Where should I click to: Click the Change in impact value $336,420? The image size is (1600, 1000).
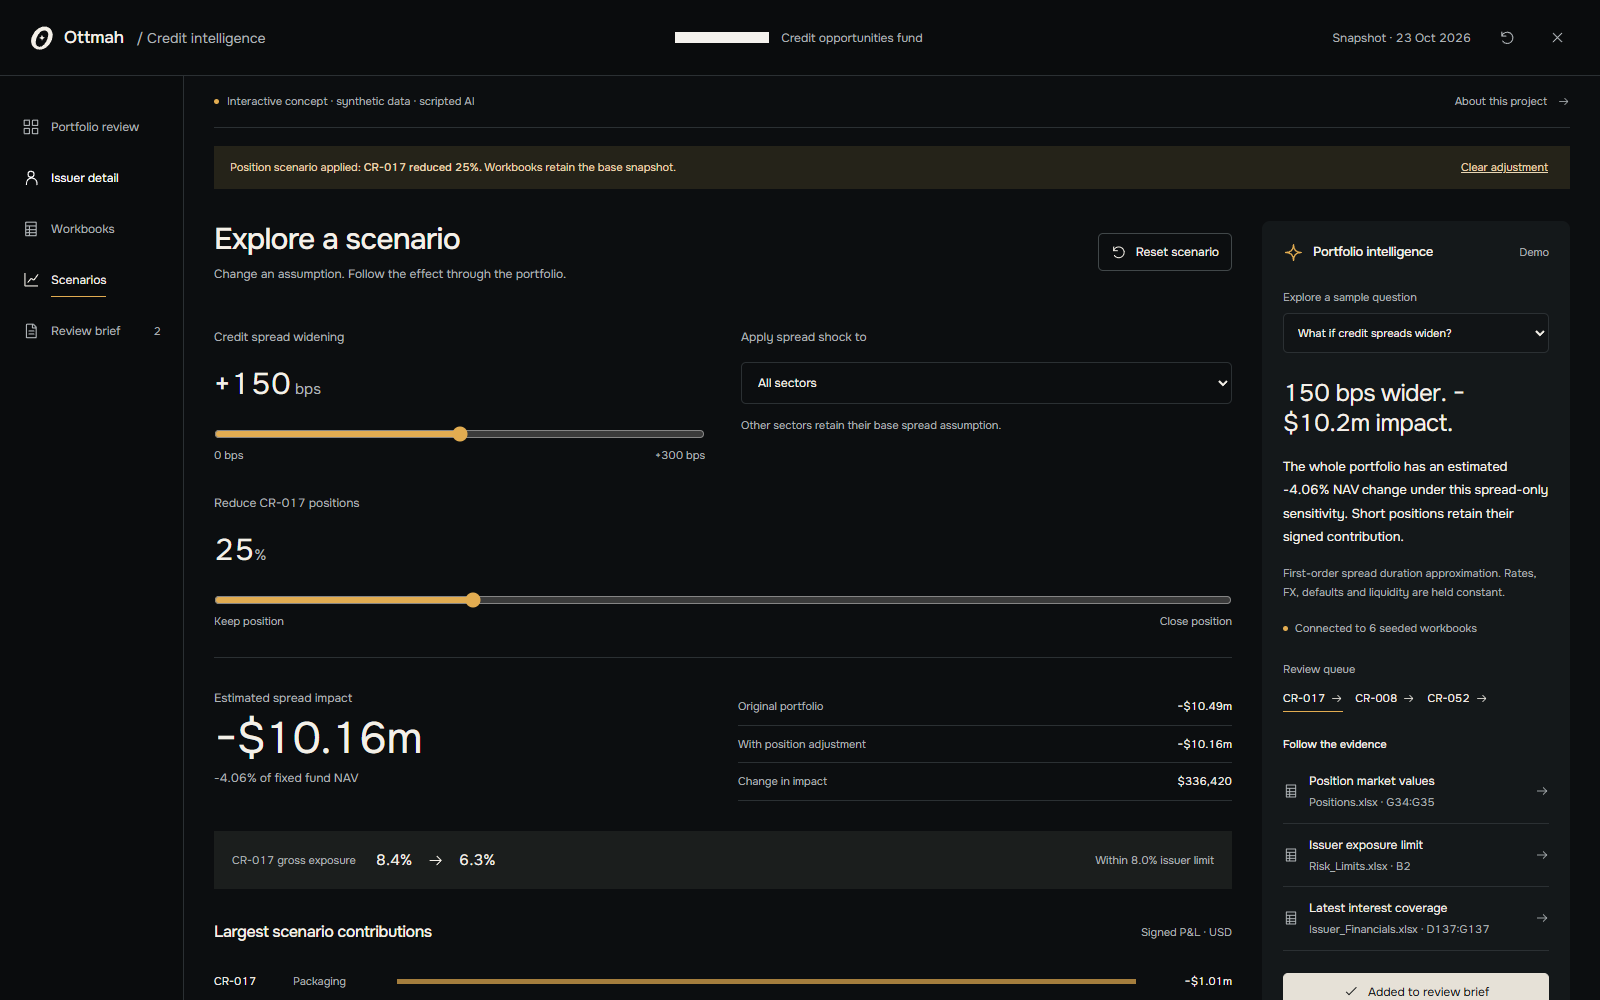click(1204, 782)
